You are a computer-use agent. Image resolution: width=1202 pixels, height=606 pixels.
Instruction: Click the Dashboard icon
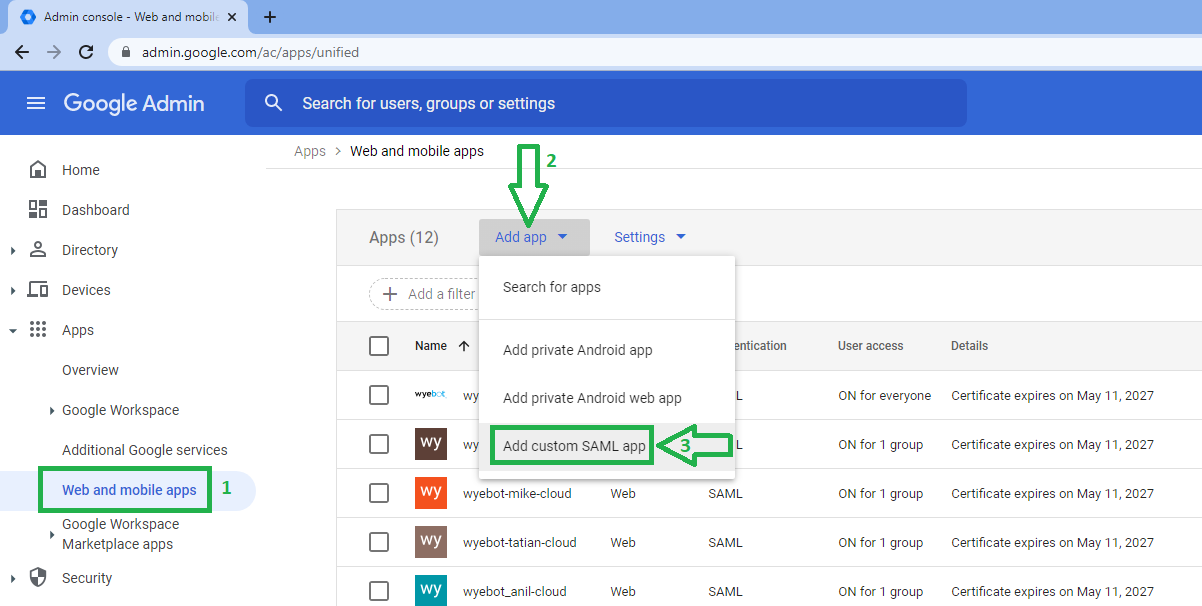[x=38, y=210]
